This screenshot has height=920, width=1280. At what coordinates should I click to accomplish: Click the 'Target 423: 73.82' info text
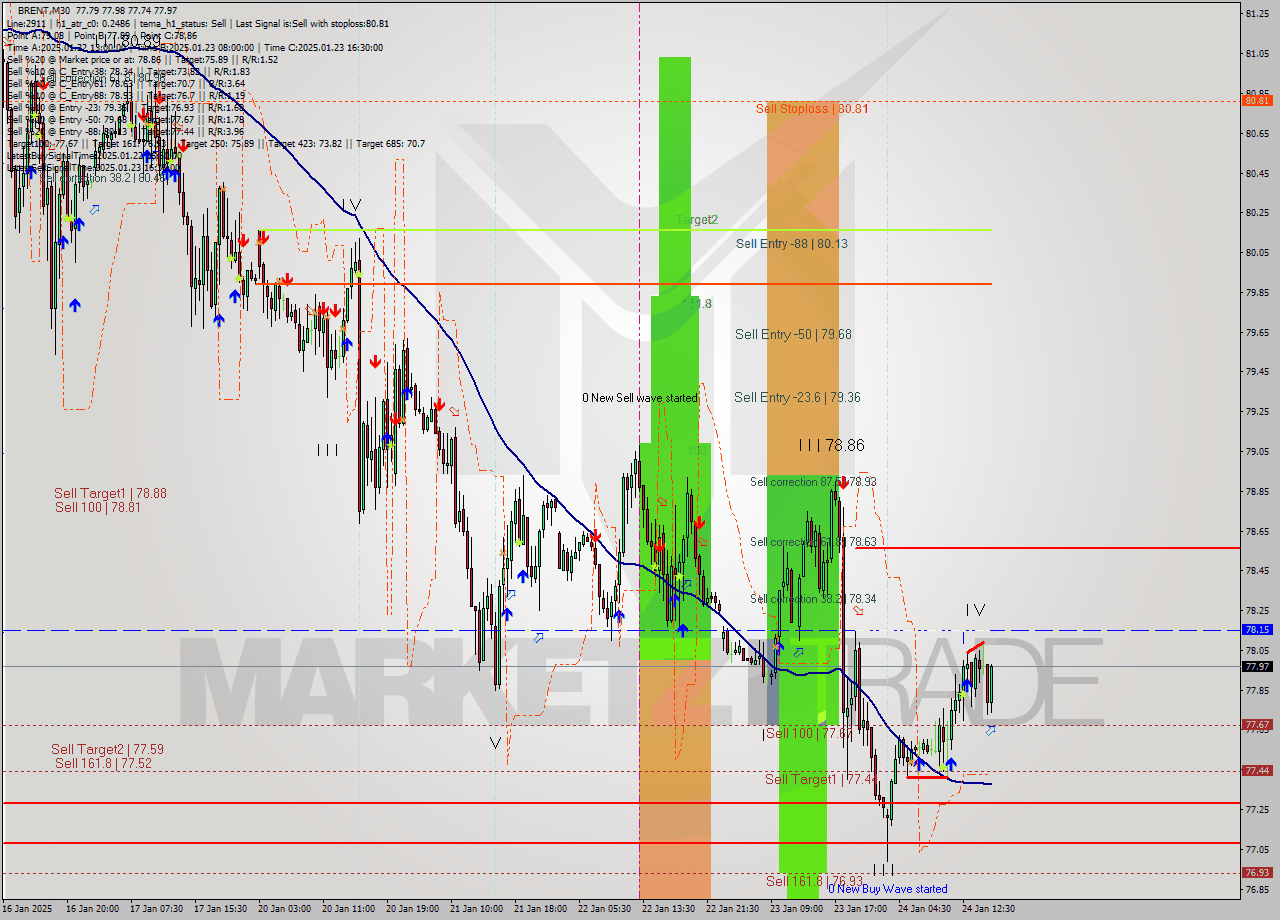(x=310, y=144)
